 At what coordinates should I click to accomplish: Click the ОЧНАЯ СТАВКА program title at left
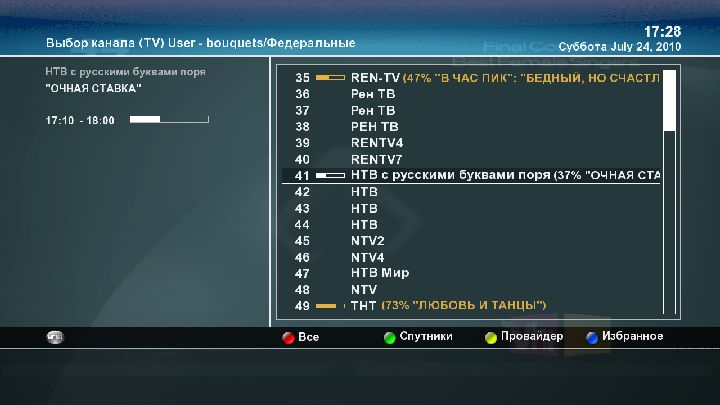94,89
